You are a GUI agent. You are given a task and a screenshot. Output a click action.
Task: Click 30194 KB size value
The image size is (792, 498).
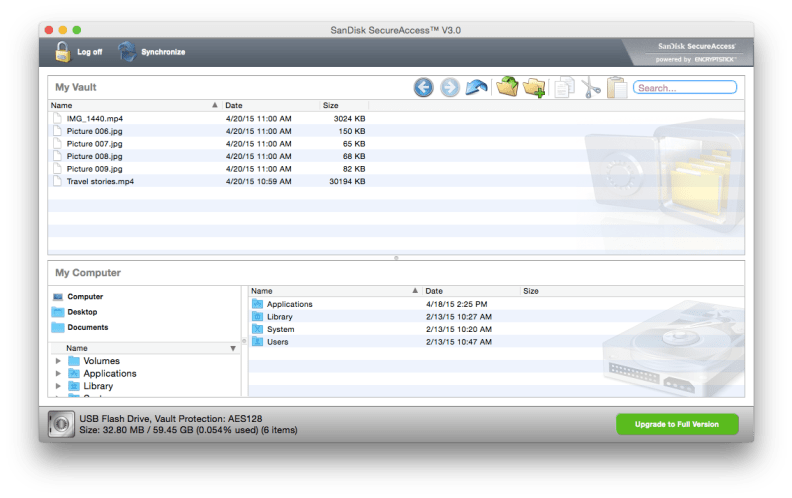[x=347, y=181]
